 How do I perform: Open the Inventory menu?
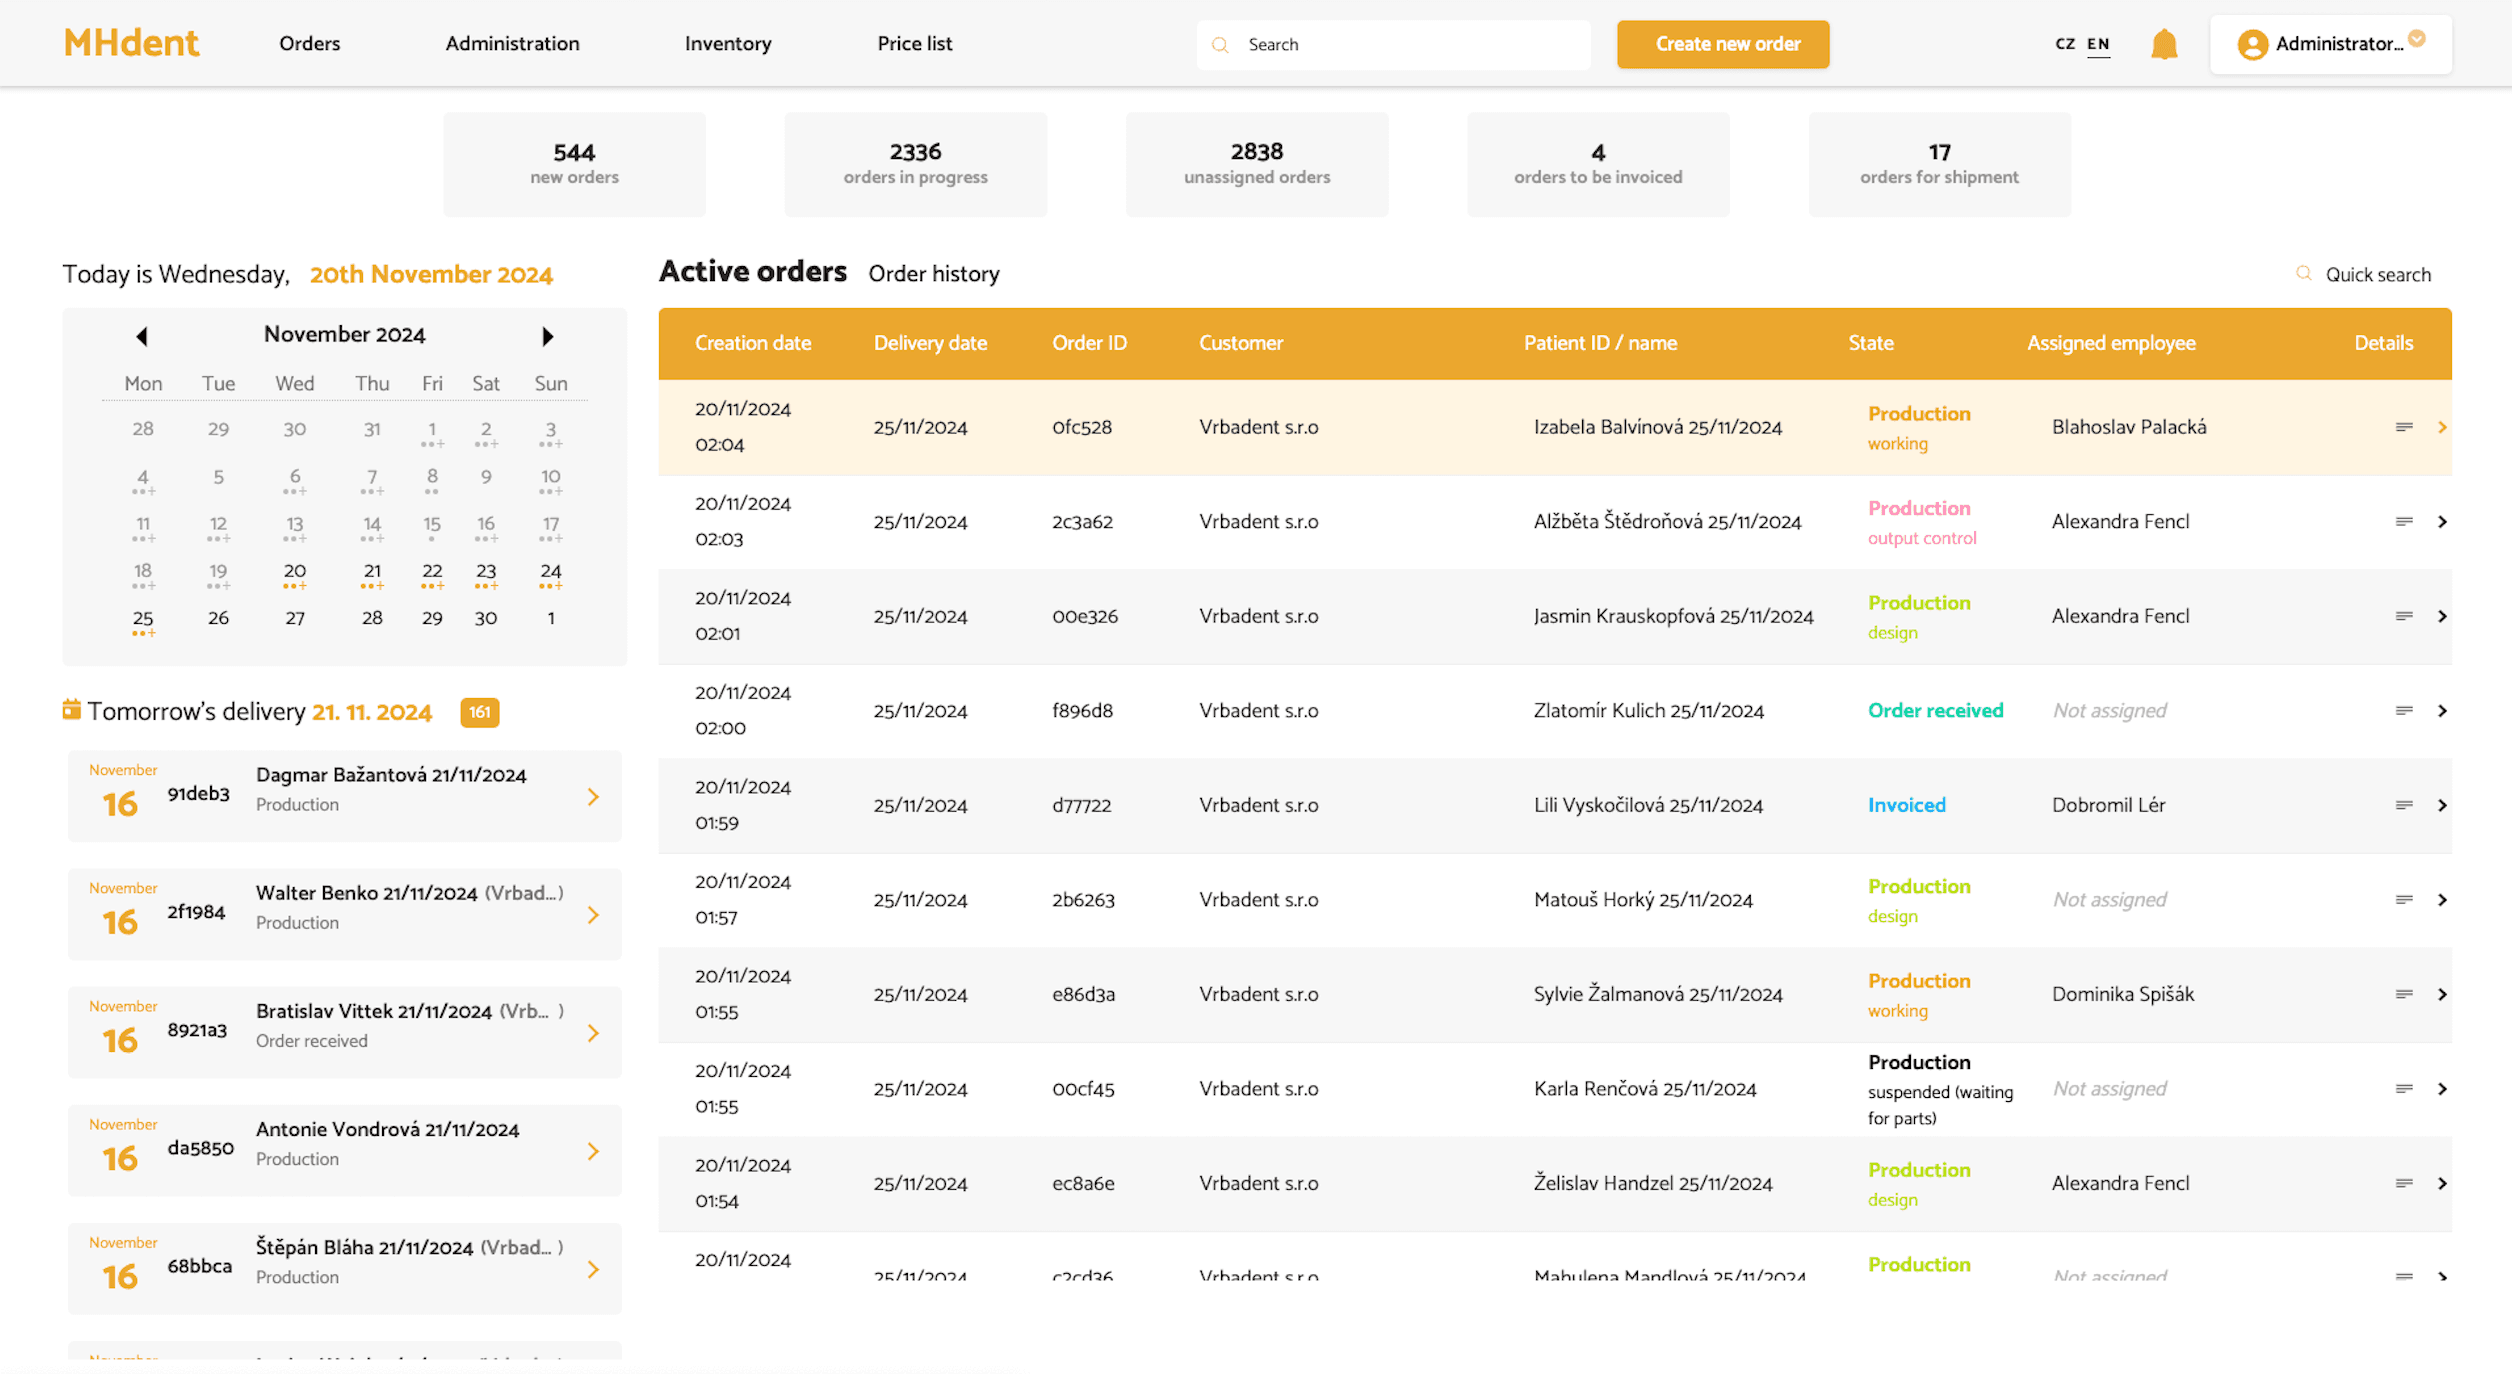[x=727, y=43]
